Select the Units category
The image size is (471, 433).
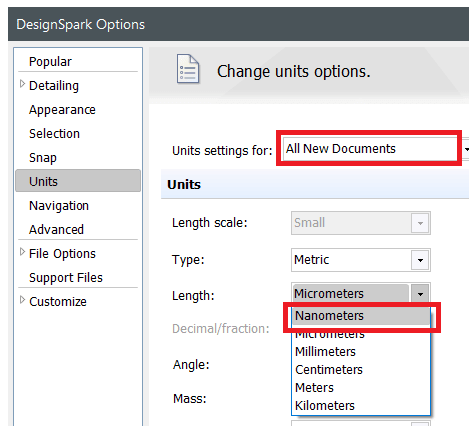78,181
